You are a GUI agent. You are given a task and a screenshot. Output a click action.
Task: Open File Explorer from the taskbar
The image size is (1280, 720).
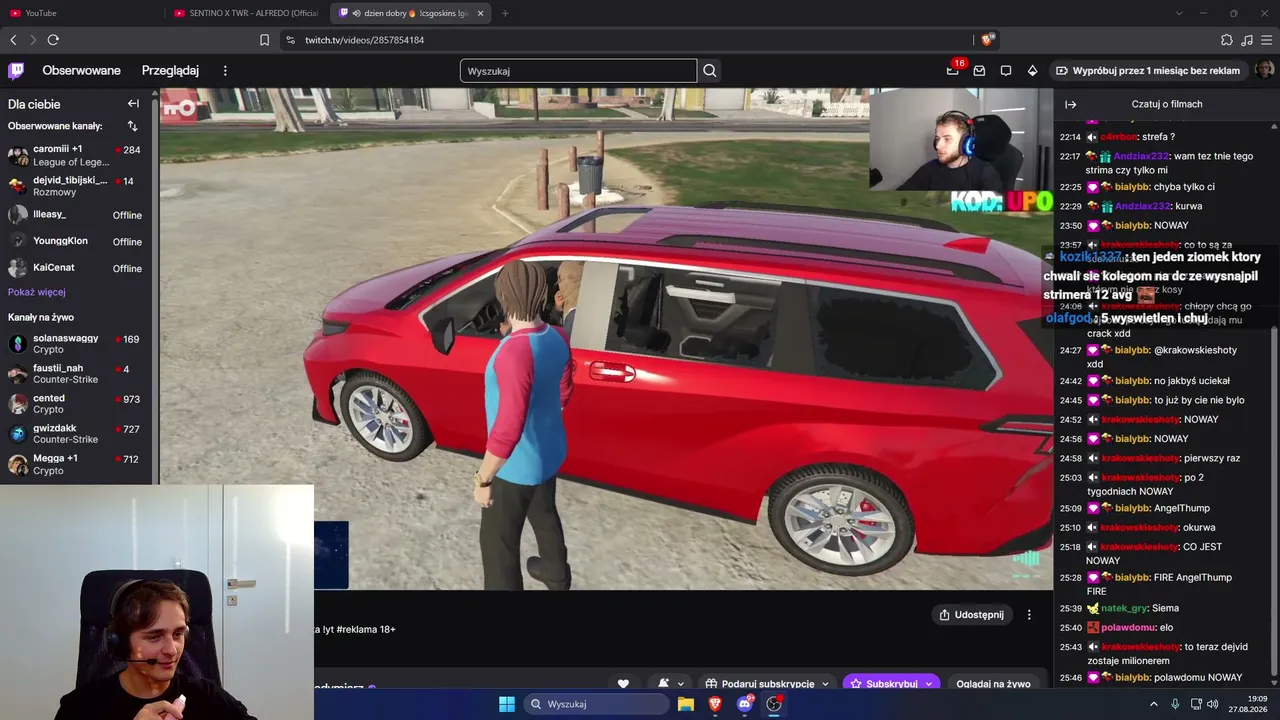(x=686, y=704)
